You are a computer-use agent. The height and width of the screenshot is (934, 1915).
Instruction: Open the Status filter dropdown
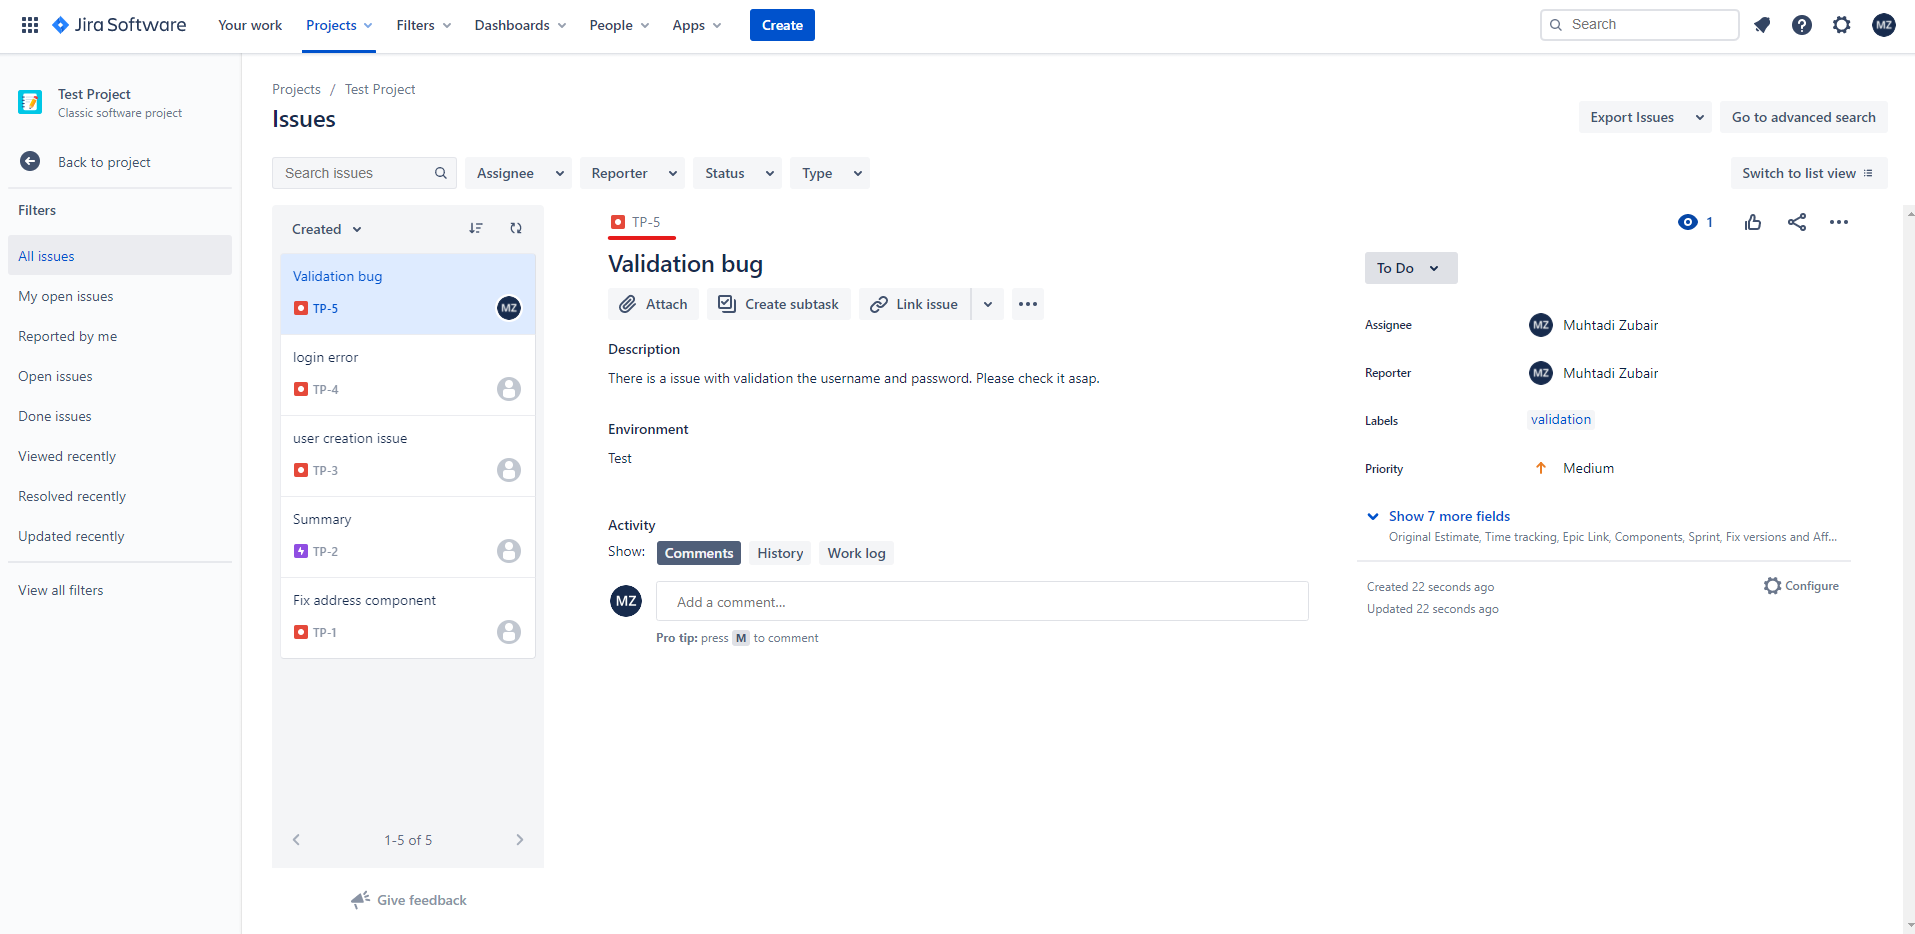(736, 172)
